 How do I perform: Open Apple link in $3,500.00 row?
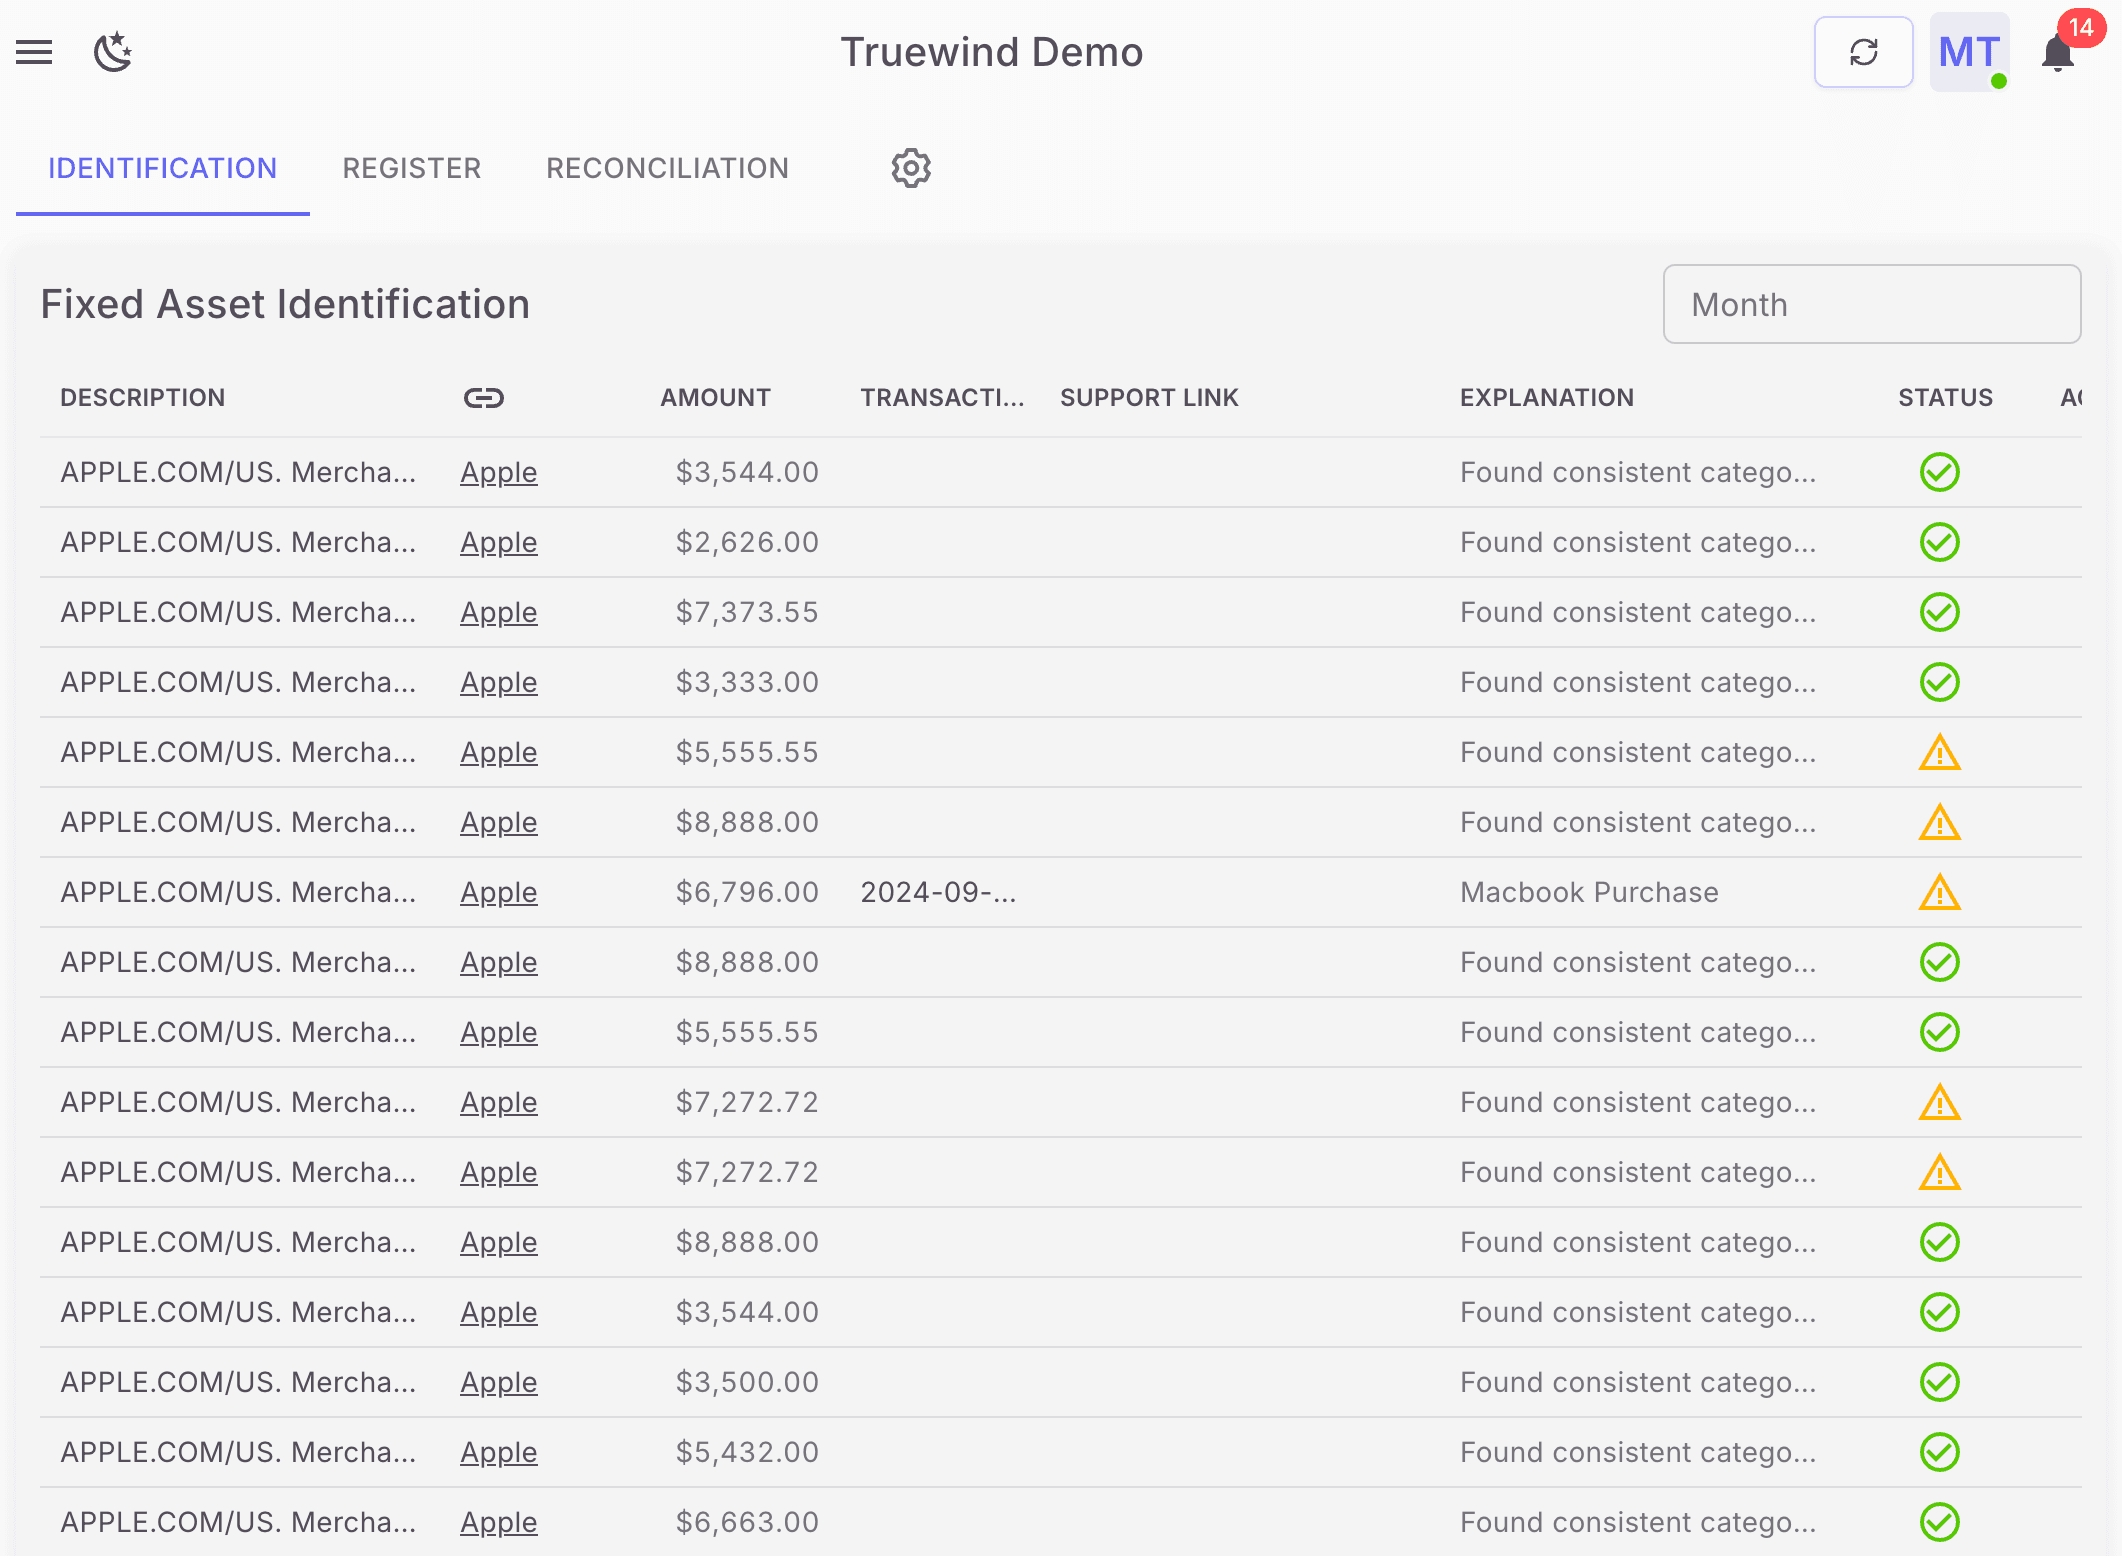[x=498, y=1382]
